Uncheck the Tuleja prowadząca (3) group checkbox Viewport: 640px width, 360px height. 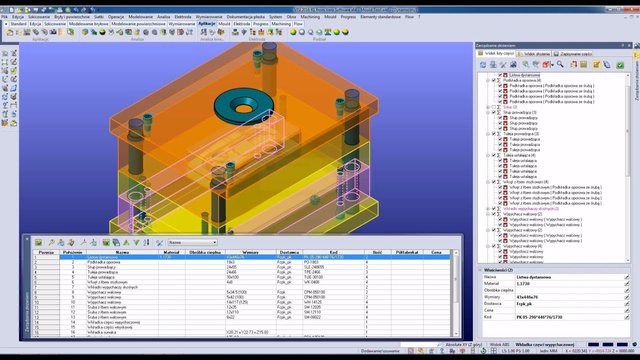[493, 134]
